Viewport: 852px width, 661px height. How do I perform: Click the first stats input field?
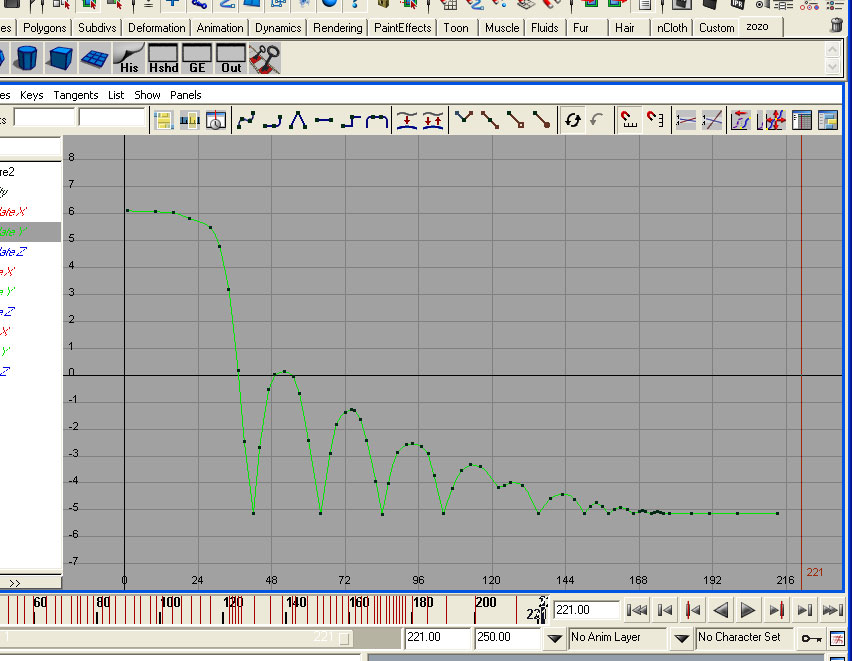[x=44, y=117]
